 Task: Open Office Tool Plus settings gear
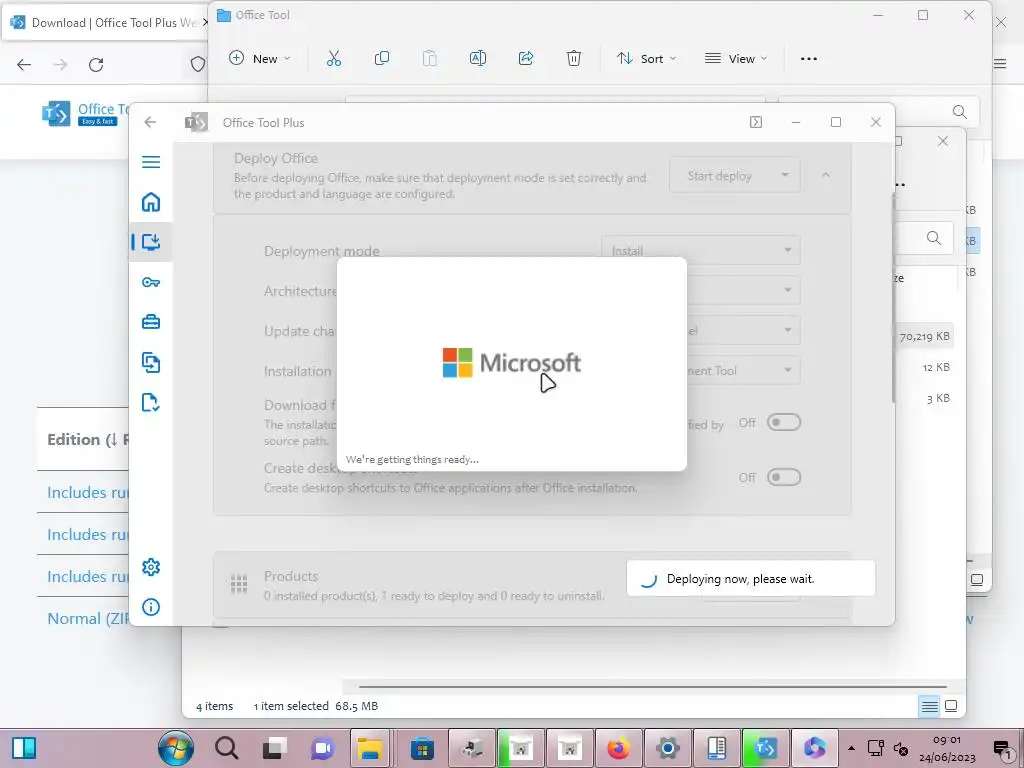click(151, 567)
